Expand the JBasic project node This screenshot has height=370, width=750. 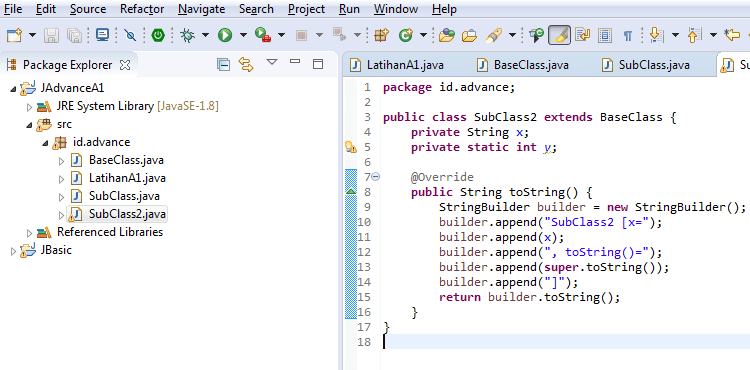tap(13, 251)
